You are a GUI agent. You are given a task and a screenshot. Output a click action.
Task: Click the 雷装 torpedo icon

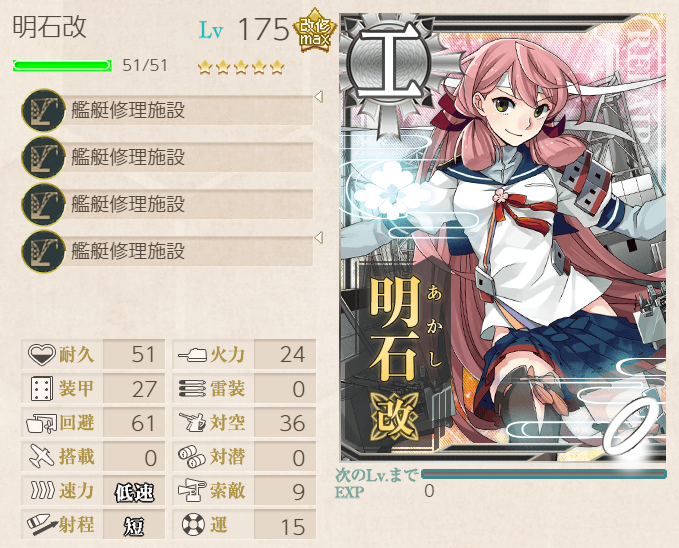[192, 389]
